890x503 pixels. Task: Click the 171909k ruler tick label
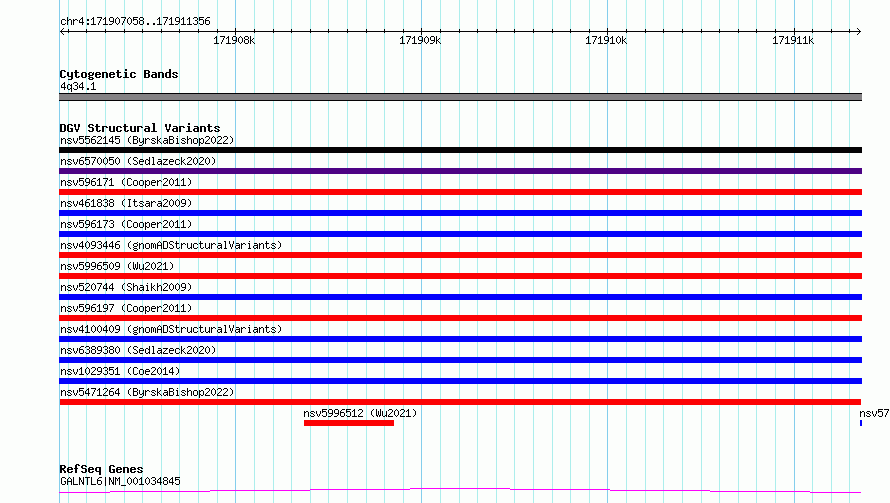(420, 40)
